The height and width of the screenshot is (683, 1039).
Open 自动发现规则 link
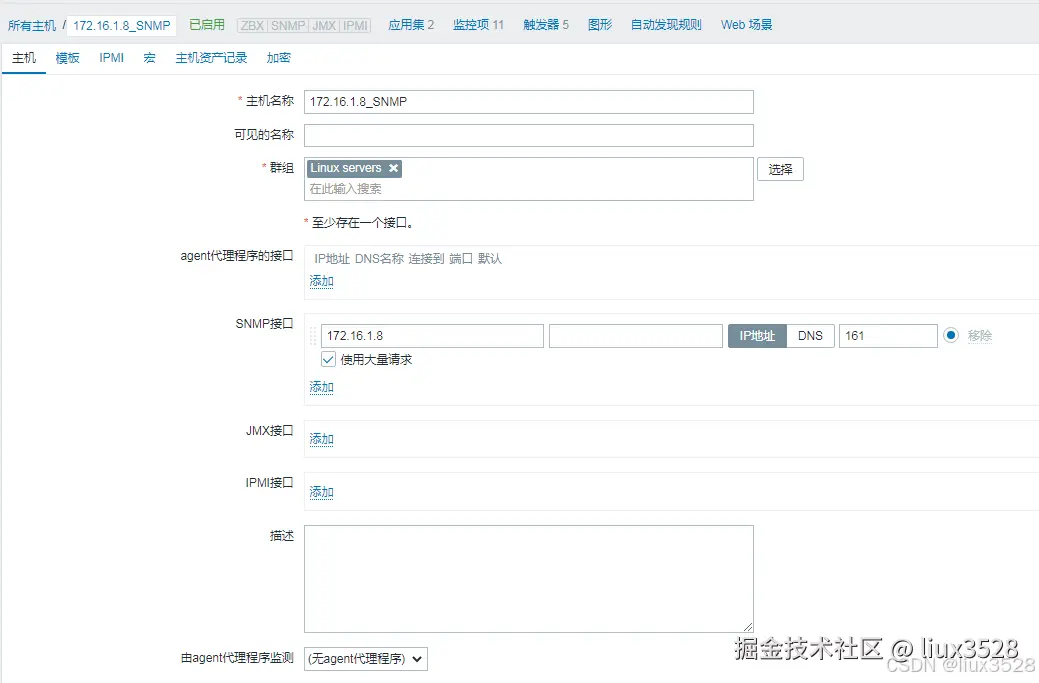coord(666,25)
